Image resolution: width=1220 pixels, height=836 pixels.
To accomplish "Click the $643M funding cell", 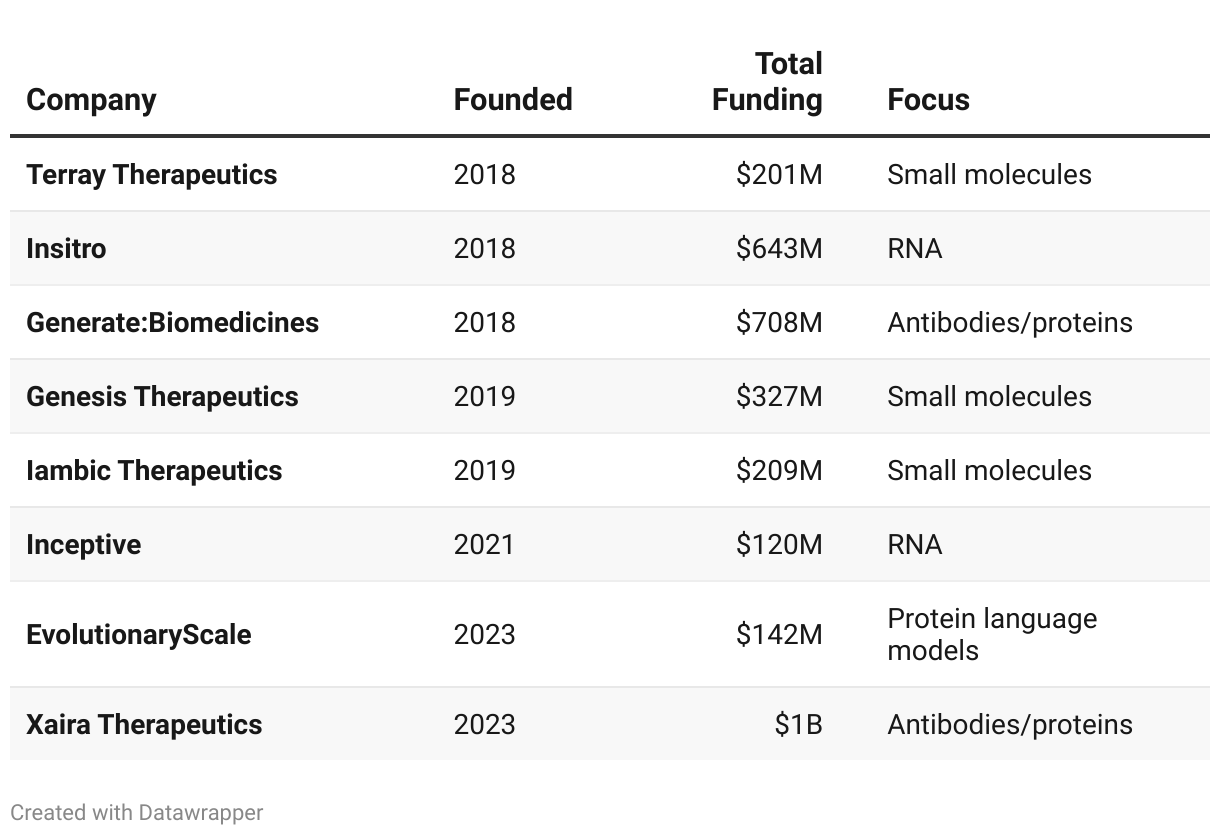I will pyautogui.click(x=779, y=249).
